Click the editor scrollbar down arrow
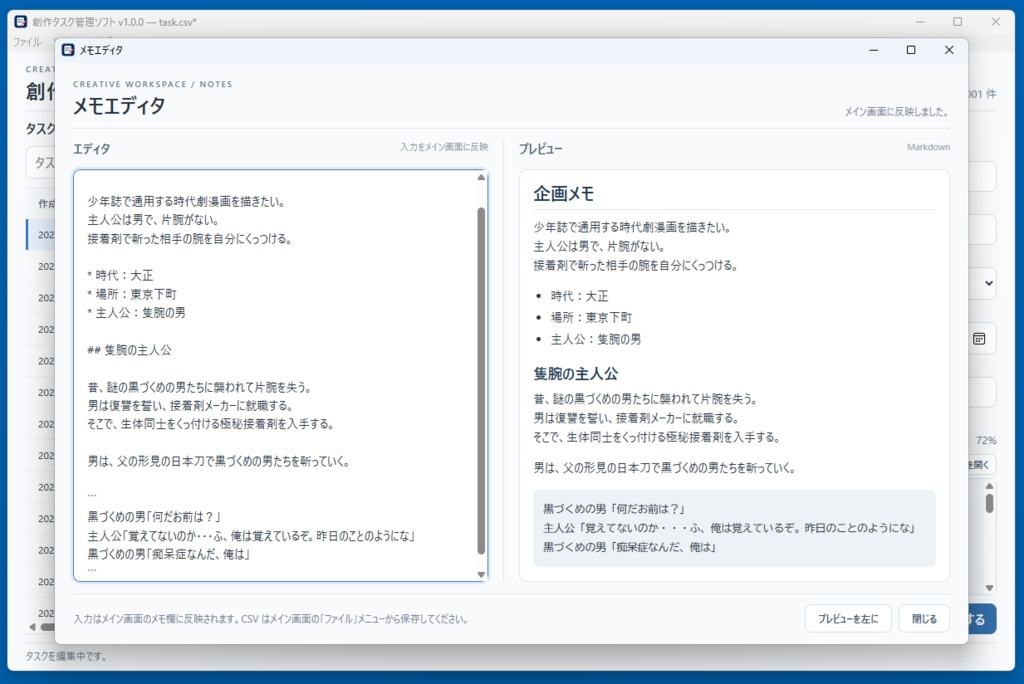The width and height of the screenshot is (1024, 684). 481,575
